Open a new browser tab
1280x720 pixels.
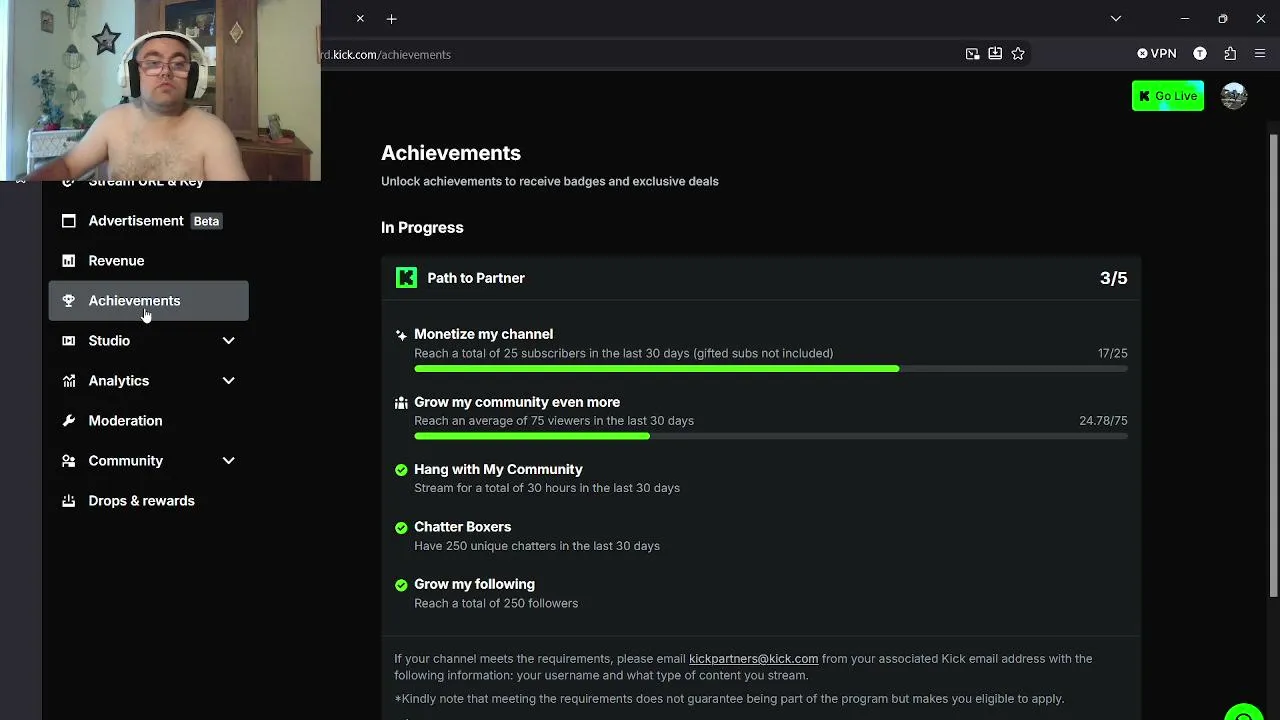point(392,19)
